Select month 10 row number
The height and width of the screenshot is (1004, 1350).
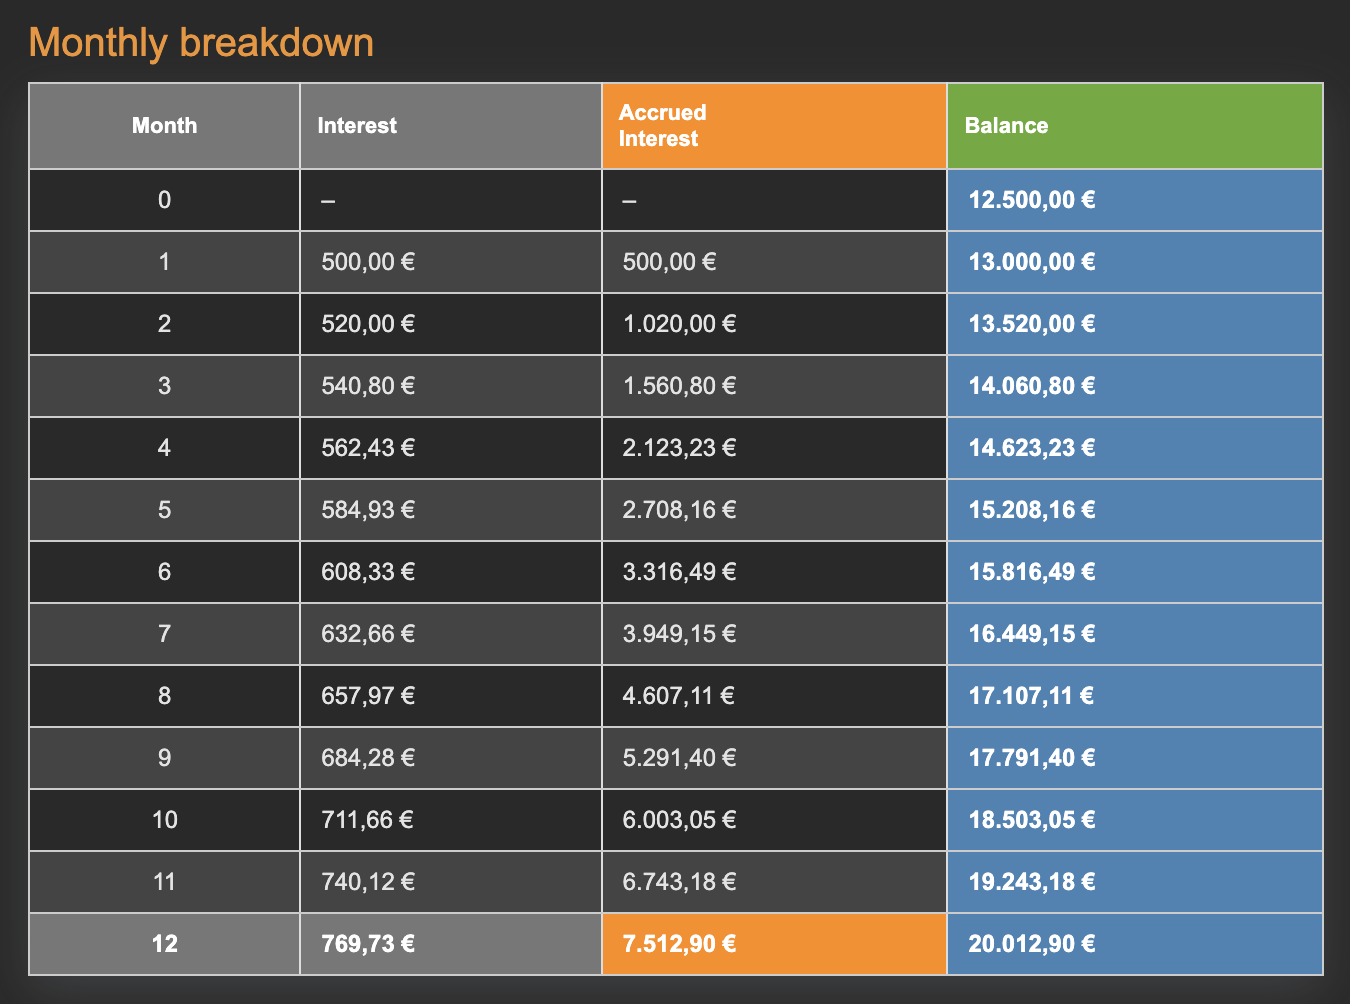pyautogui.click(x=164, y=820)
